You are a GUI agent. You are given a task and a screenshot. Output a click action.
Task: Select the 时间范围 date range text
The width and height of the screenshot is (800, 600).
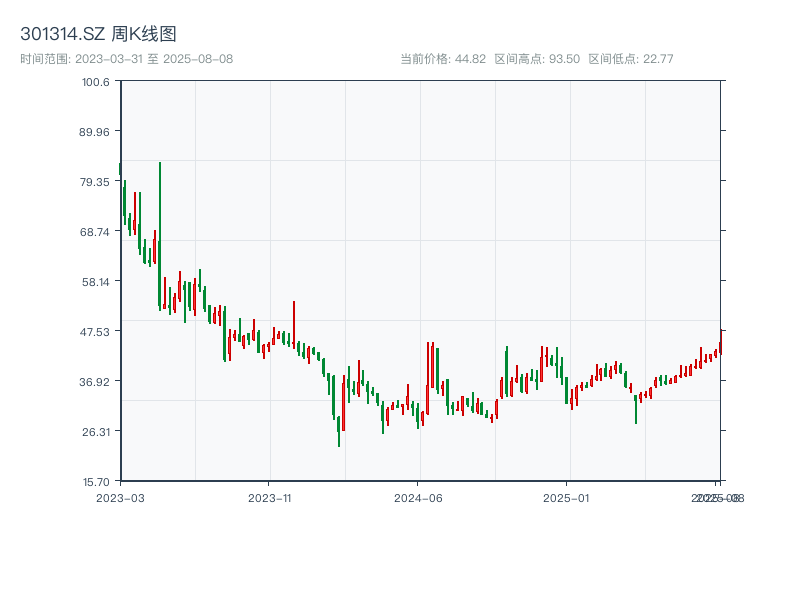point(127,59)
